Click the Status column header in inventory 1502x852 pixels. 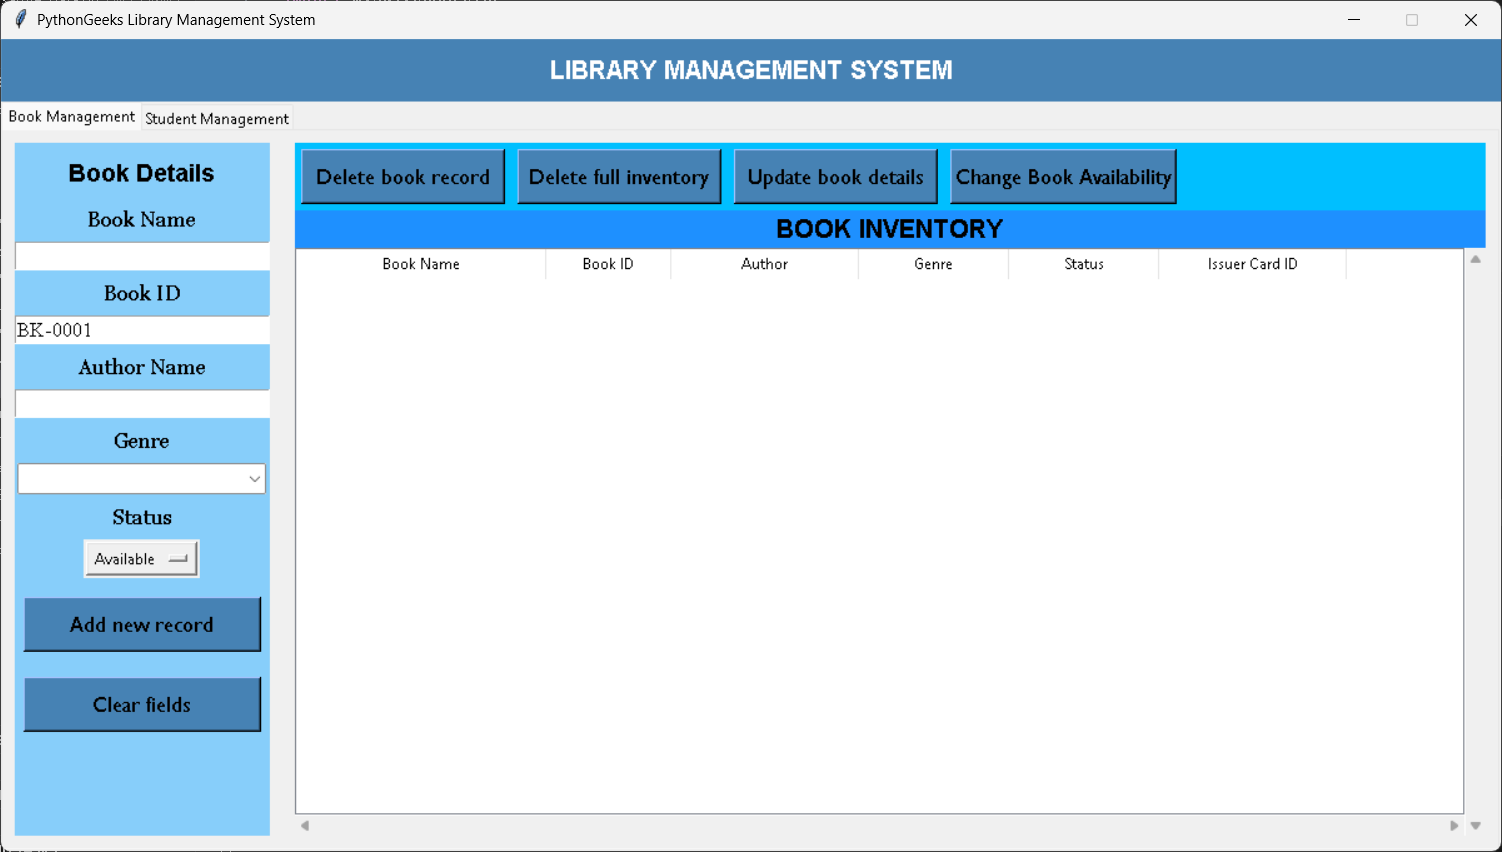pos(1083,264)
